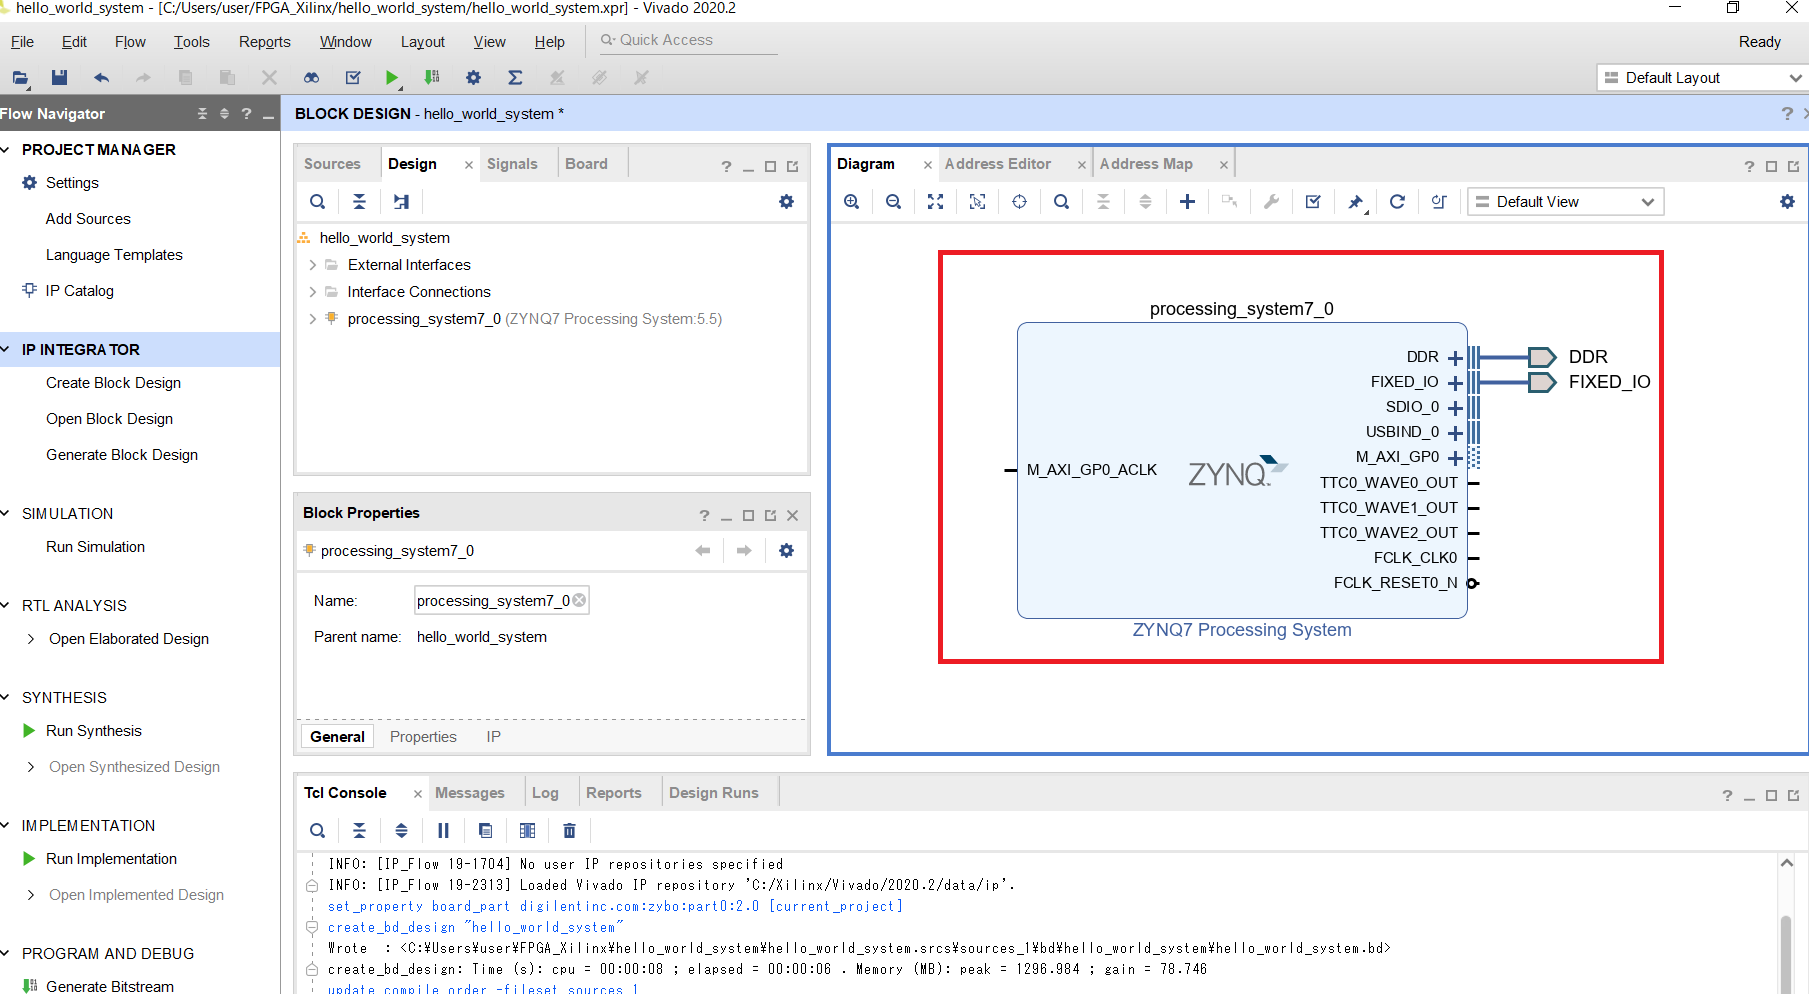1809x994 pixels.
Task: Zoom out on the Diagram canvas
Action: [x=894, y=202]
